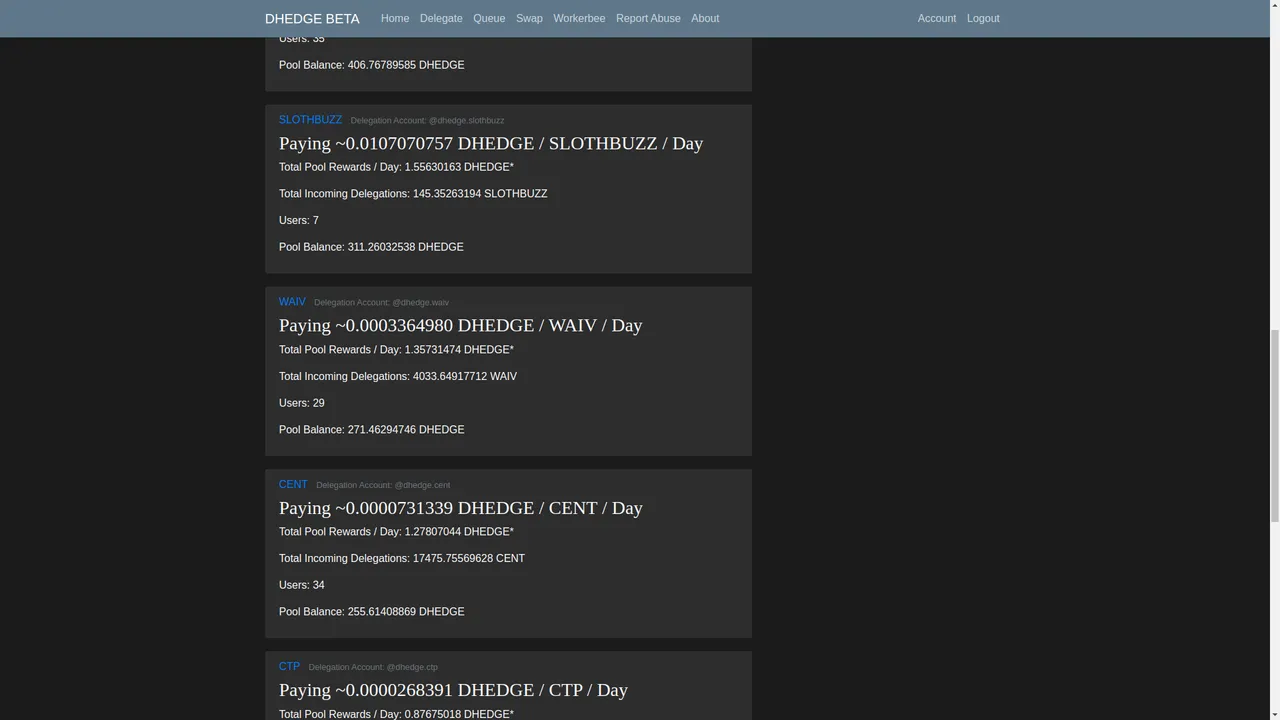Viewport: 1280px width, 720px height.
Task: Click the WAIV paying rate heading
Action: point(460,325)
